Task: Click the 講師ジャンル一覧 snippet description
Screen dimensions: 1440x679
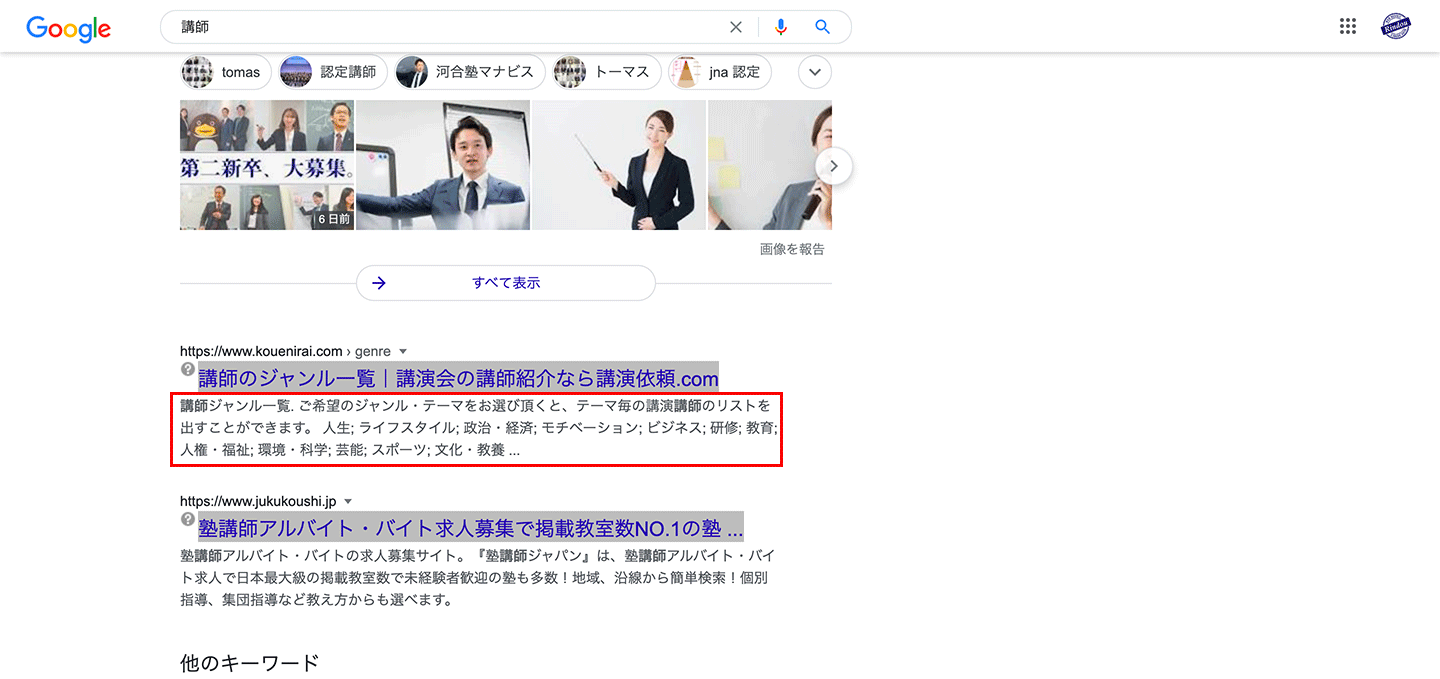Action: coord(477,428)
